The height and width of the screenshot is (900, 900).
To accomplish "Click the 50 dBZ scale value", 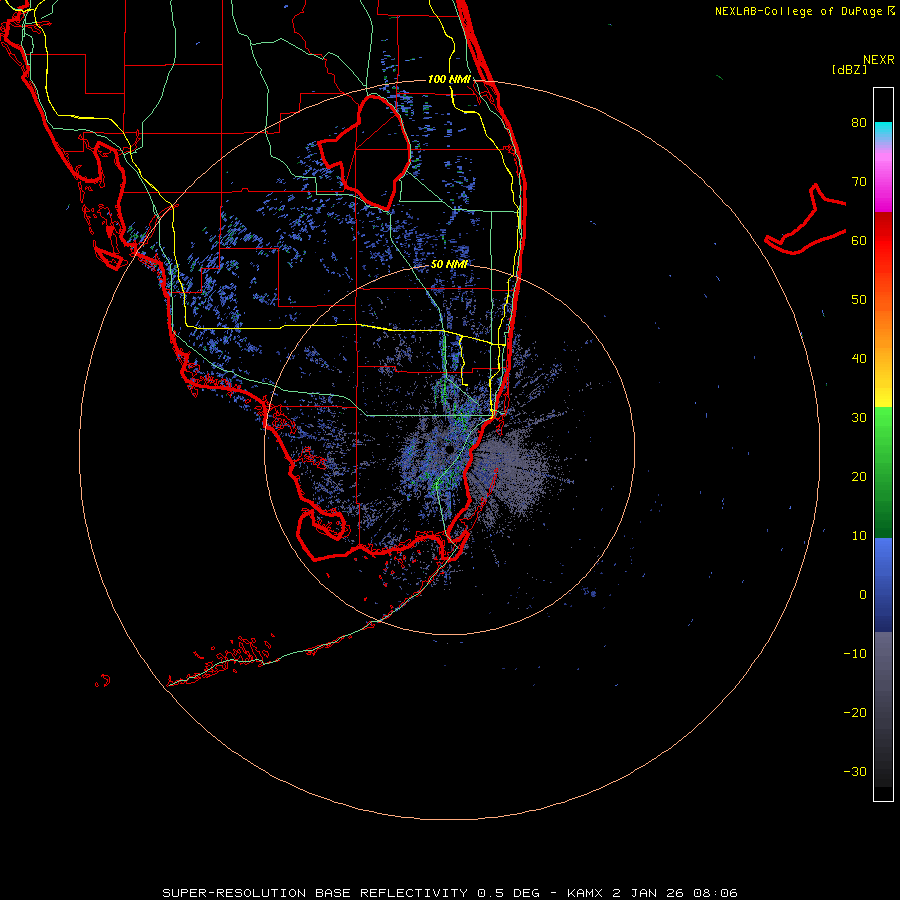I will (x=859, y=300).
